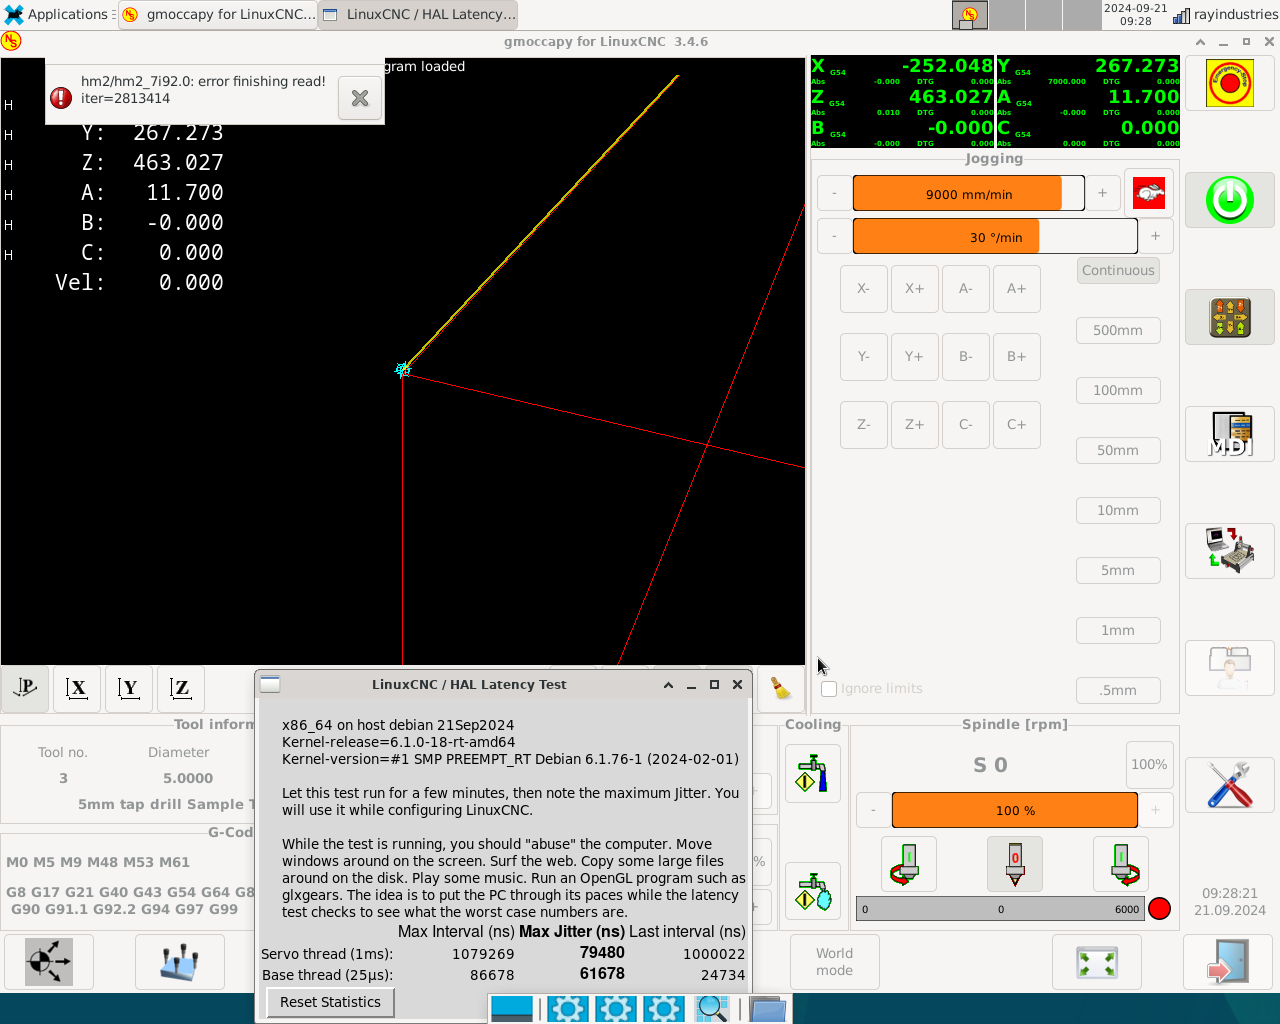
Task: Jog A axis positive with A+
Action: pos(1016,288)
